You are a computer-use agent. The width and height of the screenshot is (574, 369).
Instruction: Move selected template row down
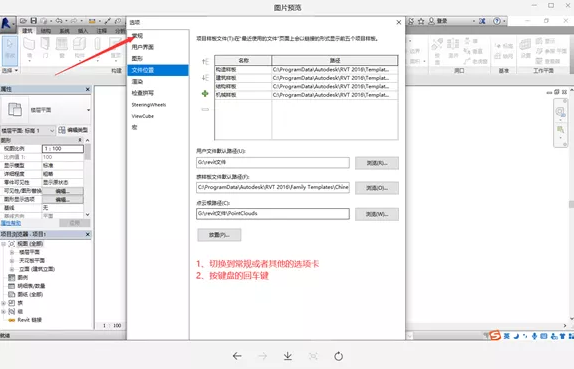point(205,78)
